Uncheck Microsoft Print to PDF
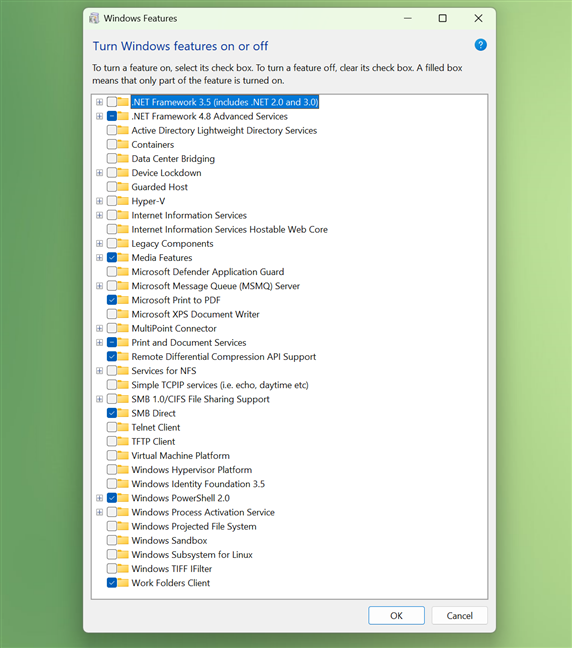This screenshot has width=572, height=648. pyautogui.click(x=112, y=300)
